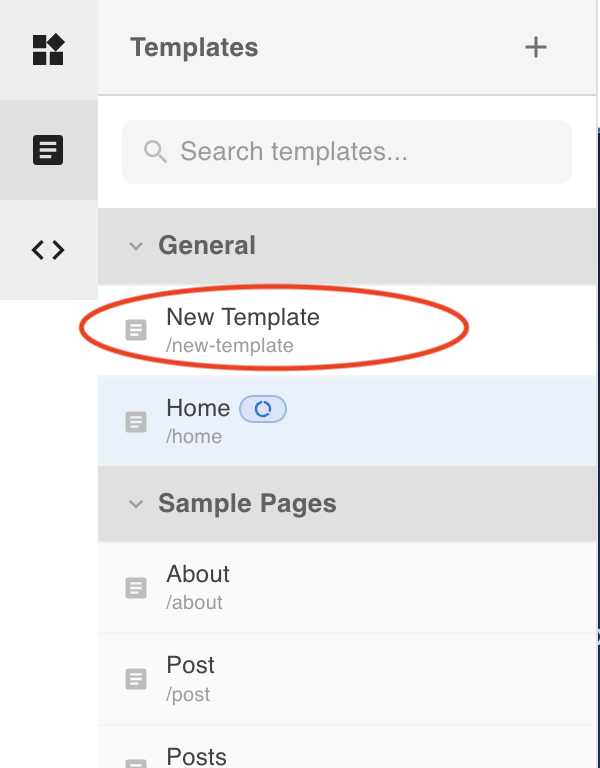This screenshot has height=768, width=600.
Task: Open the Post sample page
Action: pyautogui.click(x=191, y=666)
